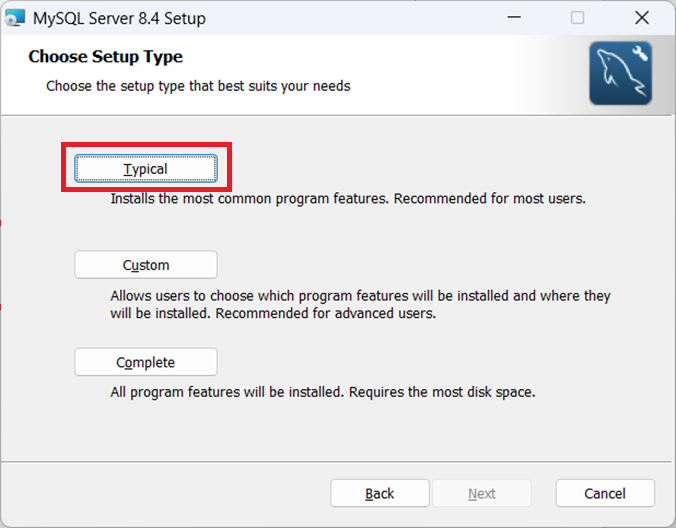
Task: Click the installer icon in the title bar
Action: [14, 18]
